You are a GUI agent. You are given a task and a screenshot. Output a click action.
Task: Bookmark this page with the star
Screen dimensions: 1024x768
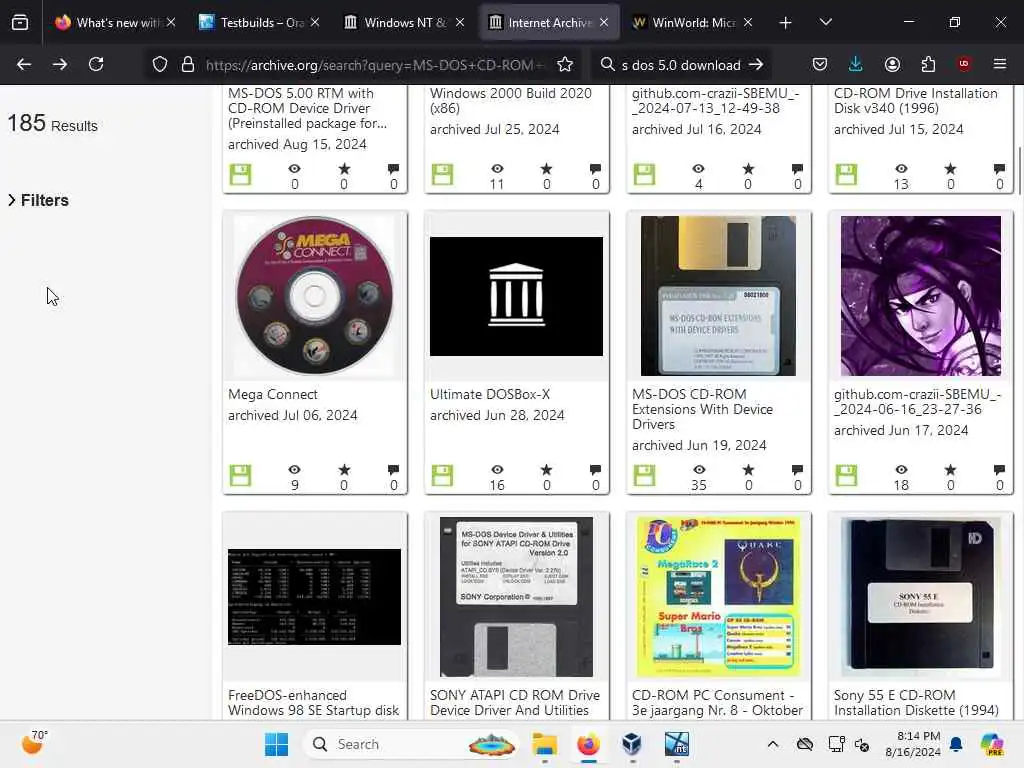coord(565,65)
